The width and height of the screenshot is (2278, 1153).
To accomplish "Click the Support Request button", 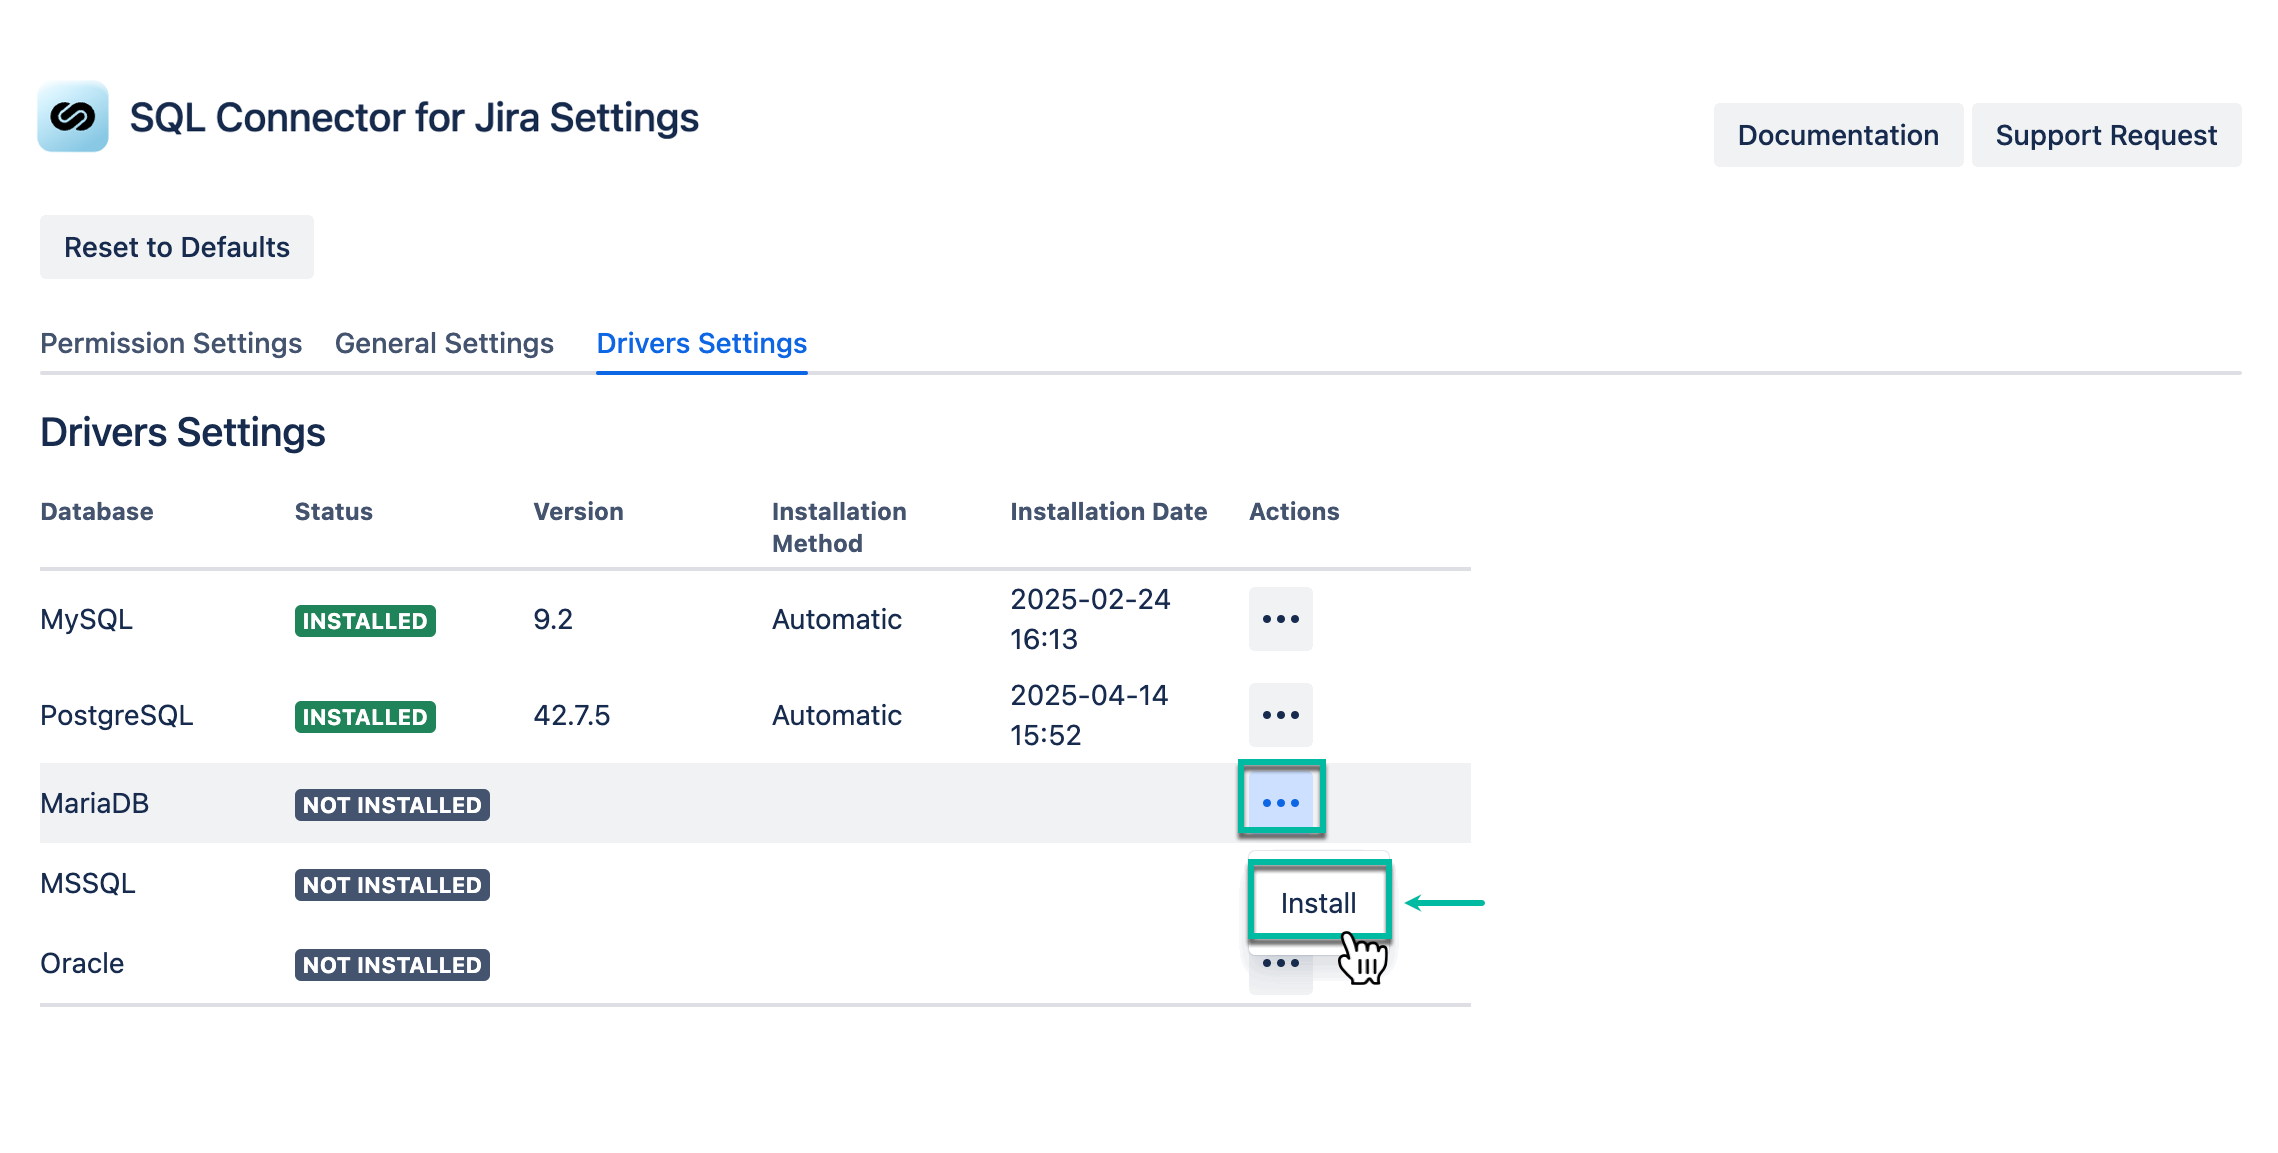I will click(x=2106, y=135).
